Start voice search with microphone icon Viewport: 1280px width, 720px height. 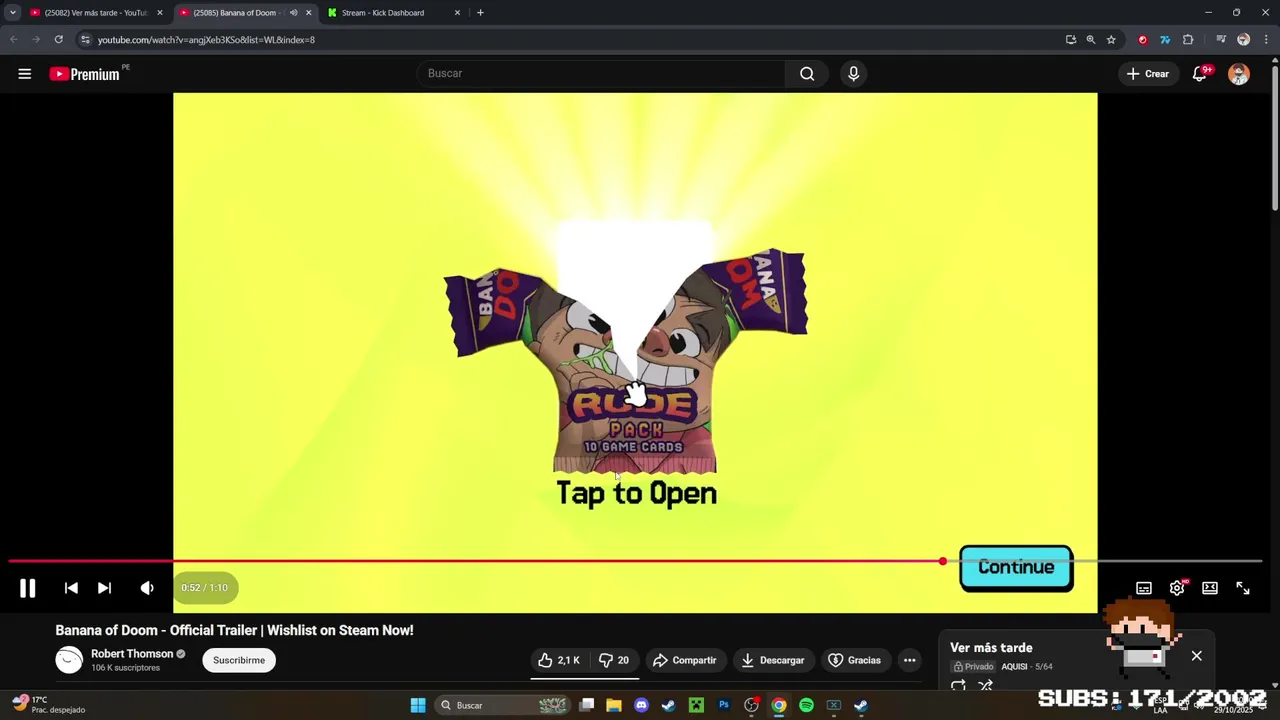[853, 73]
